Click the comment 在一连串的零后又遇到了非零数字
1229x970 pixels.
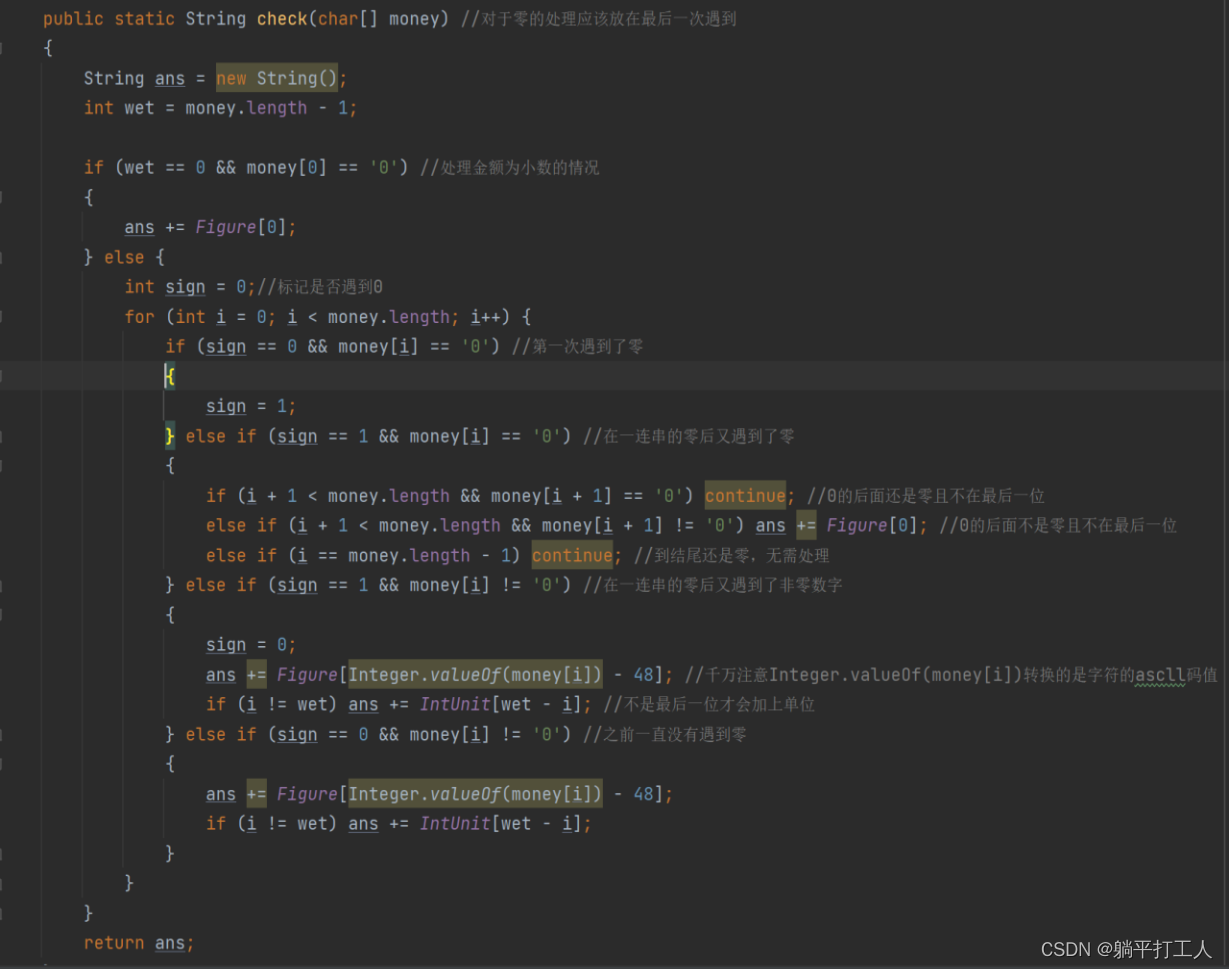click(x=713, y=585)
